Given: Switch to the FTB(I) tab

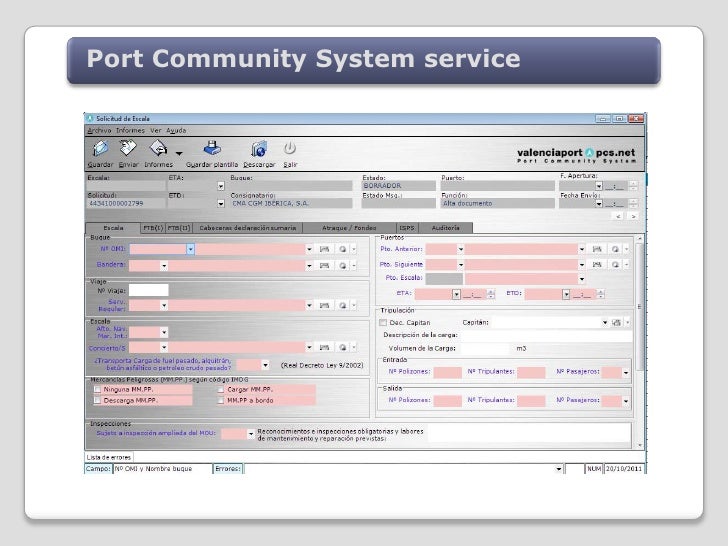Looking at the screenshot, I should click(153, 228).
